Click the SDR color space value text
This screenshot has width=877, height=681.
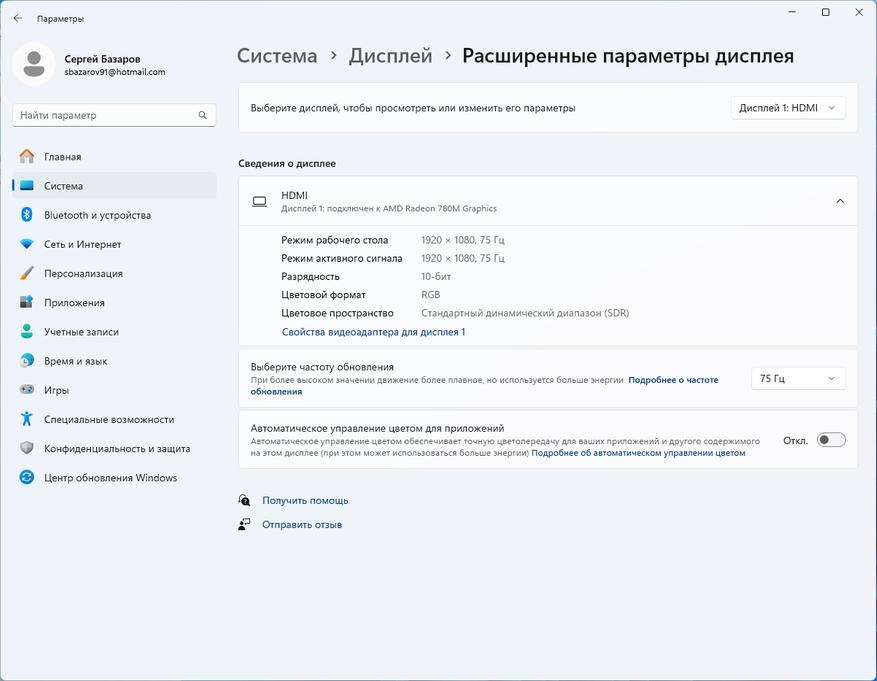pos(525,313)
